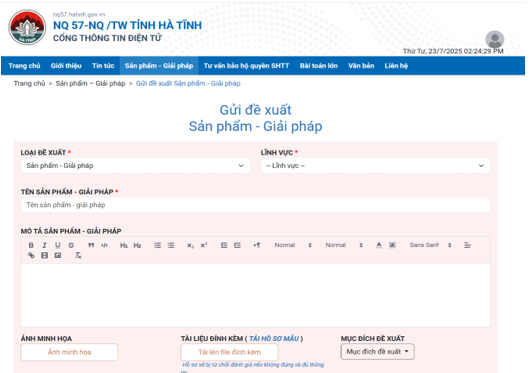This screenshot has height=373, width=531.
Task: Open the Loại đề xuất dropdown
Action: (x=135, y=166)
